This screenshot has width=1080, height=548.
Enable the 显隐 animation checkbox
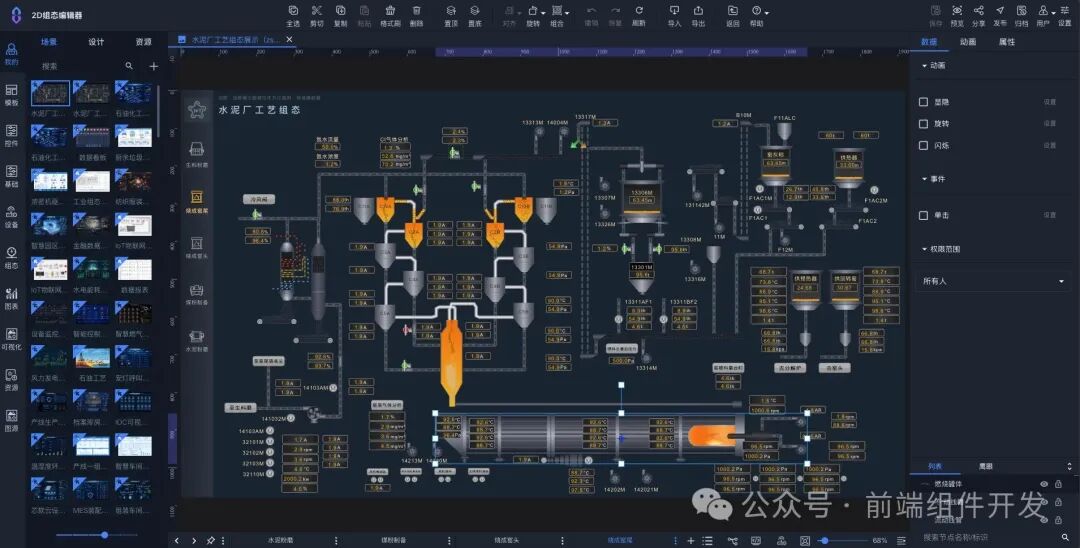click(924, 102)
